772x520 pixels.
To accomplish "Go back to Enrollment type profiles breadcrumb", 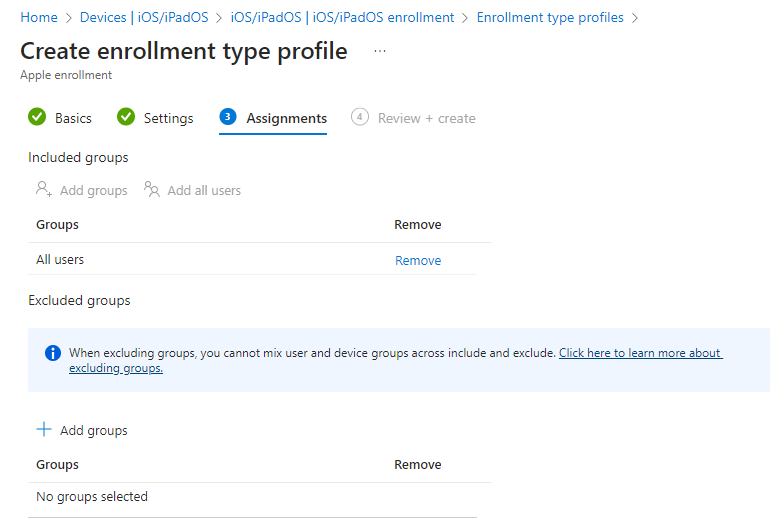I will (550, 17).
